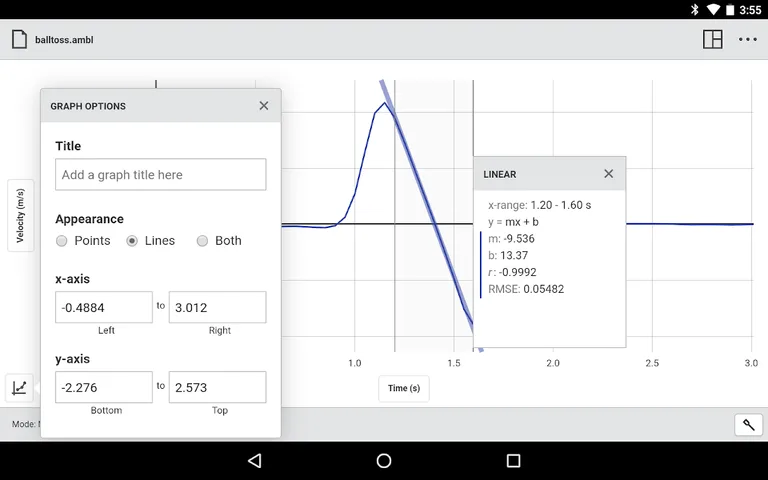The image size is (768, 480).
Task: Select the Lines appearance radio button
Action: pyautogui.click(x=132, y=241)
